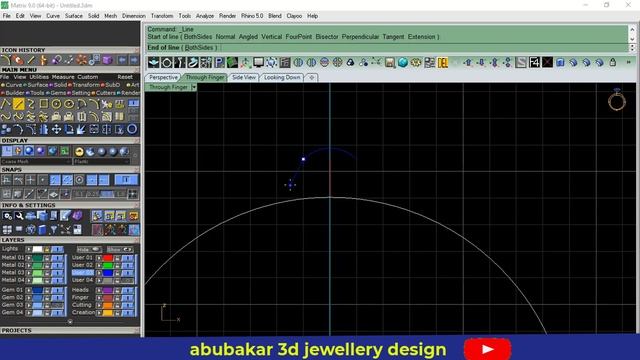Click the red User 01 color swatch
640x360 pixels.
tap(108, 258)
